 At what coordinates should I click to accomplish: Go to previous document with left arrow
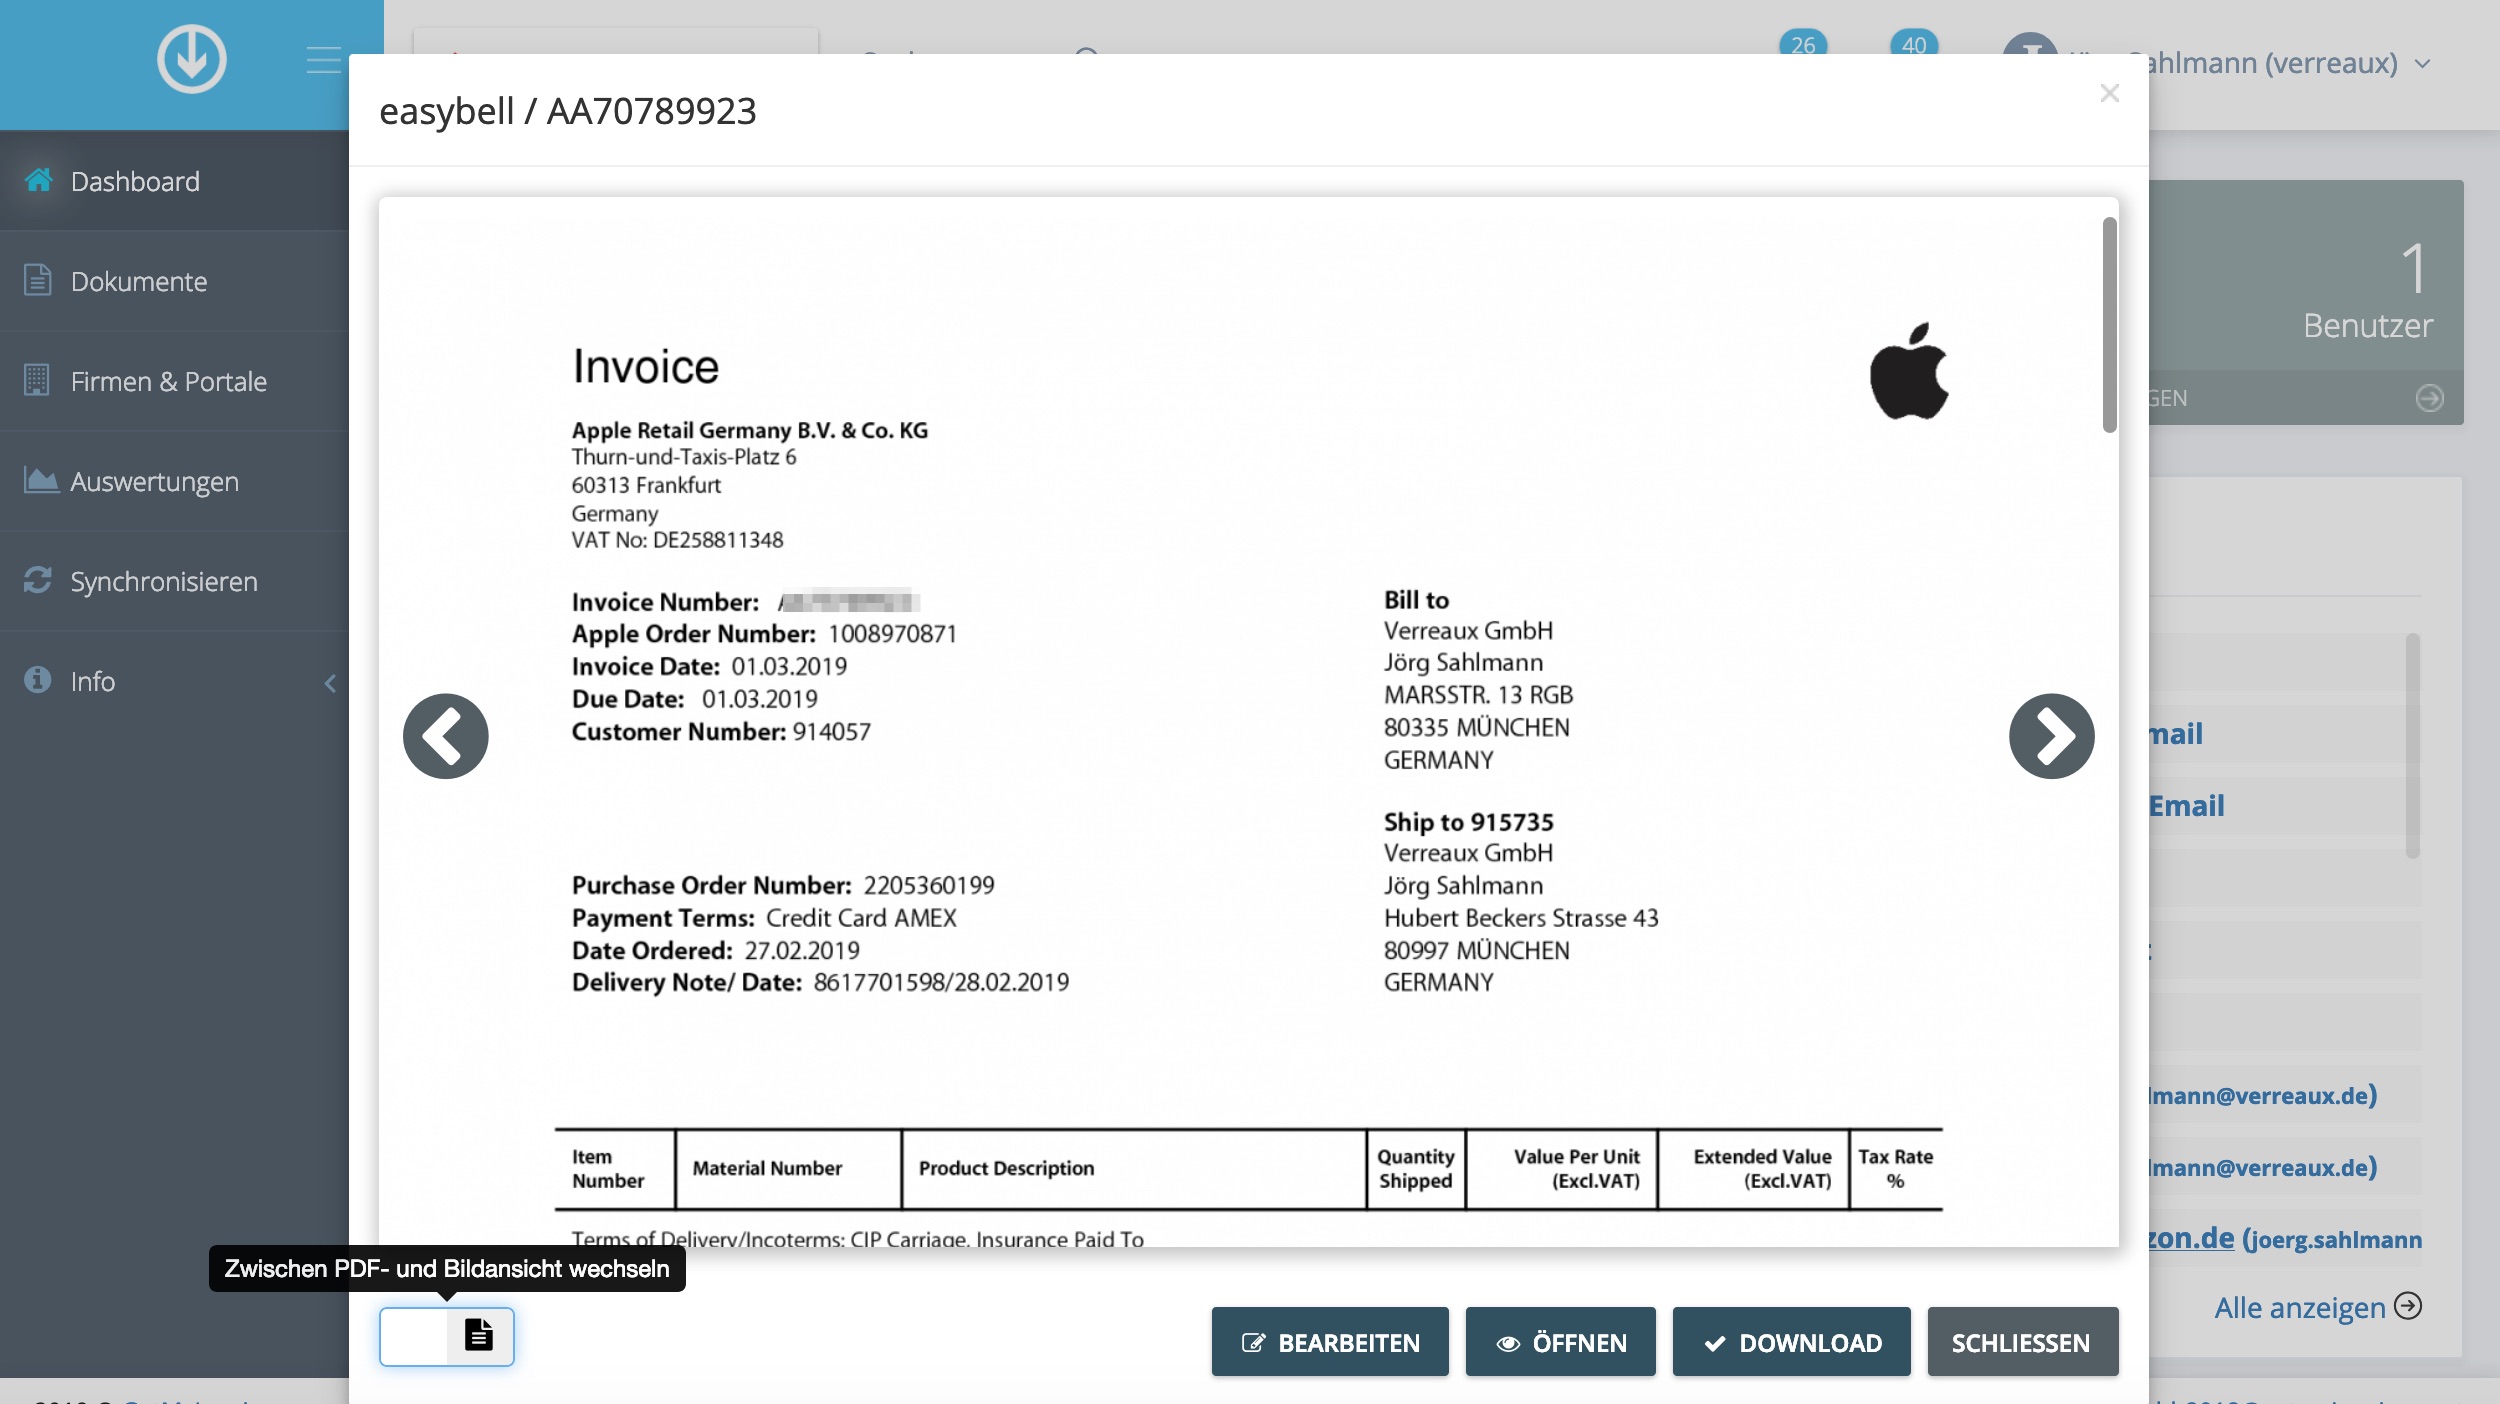point(444,736)
